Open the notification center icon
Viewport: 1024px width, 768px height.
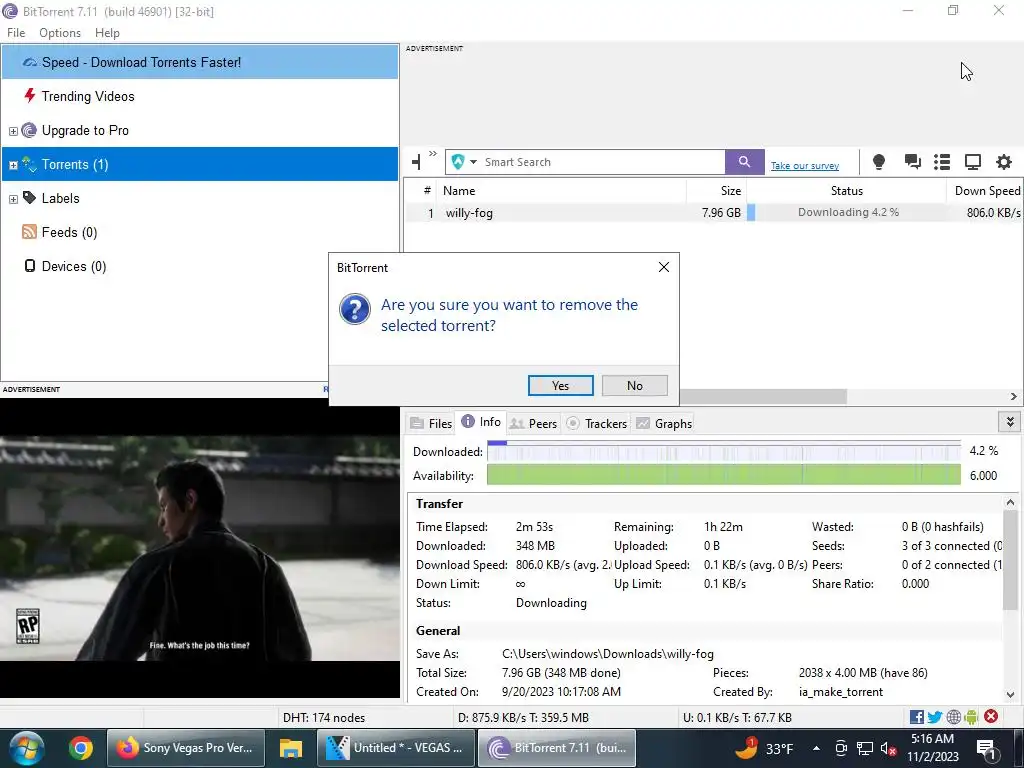pyautogui.click(x=986, y=749)
